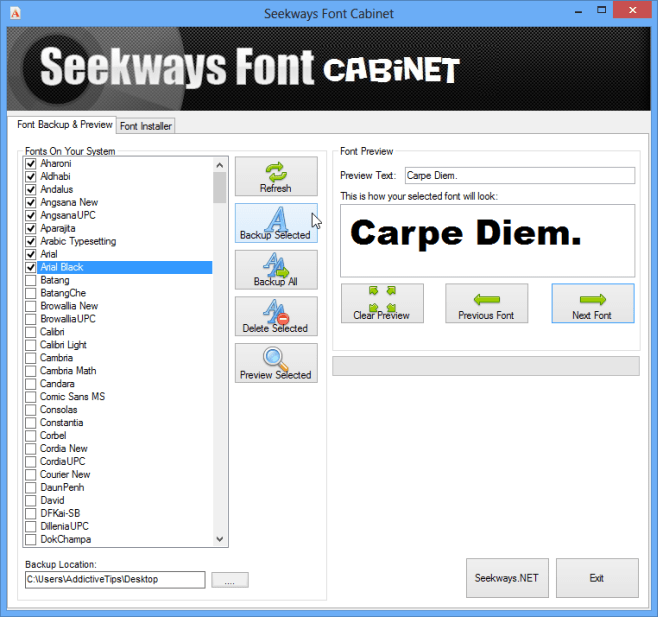Uncheck the Aharoni font checkbox

click(x=31, y=163)
